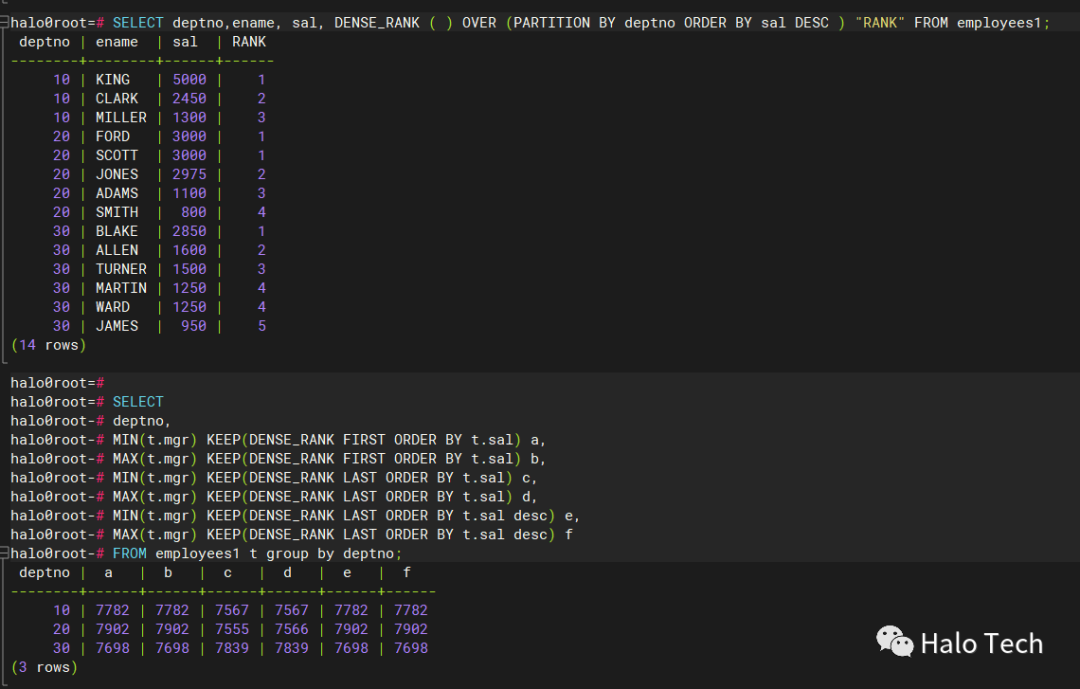Select the FORD employee name
The width and height of the screenshot is (1080, 689).
tap(112, 136)
